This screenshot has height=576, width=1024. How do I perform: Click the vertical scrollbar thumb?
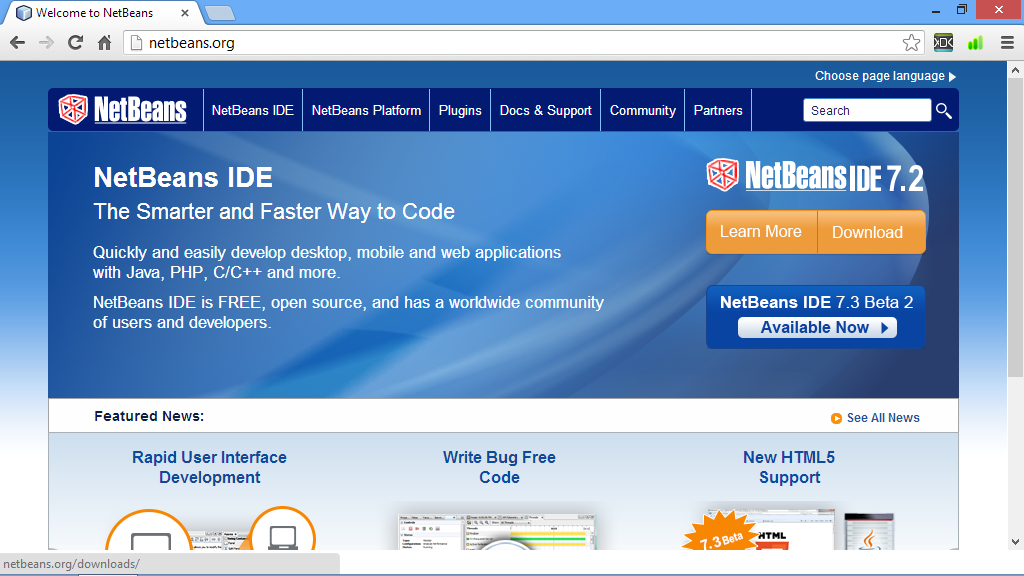click(1014, 229)
